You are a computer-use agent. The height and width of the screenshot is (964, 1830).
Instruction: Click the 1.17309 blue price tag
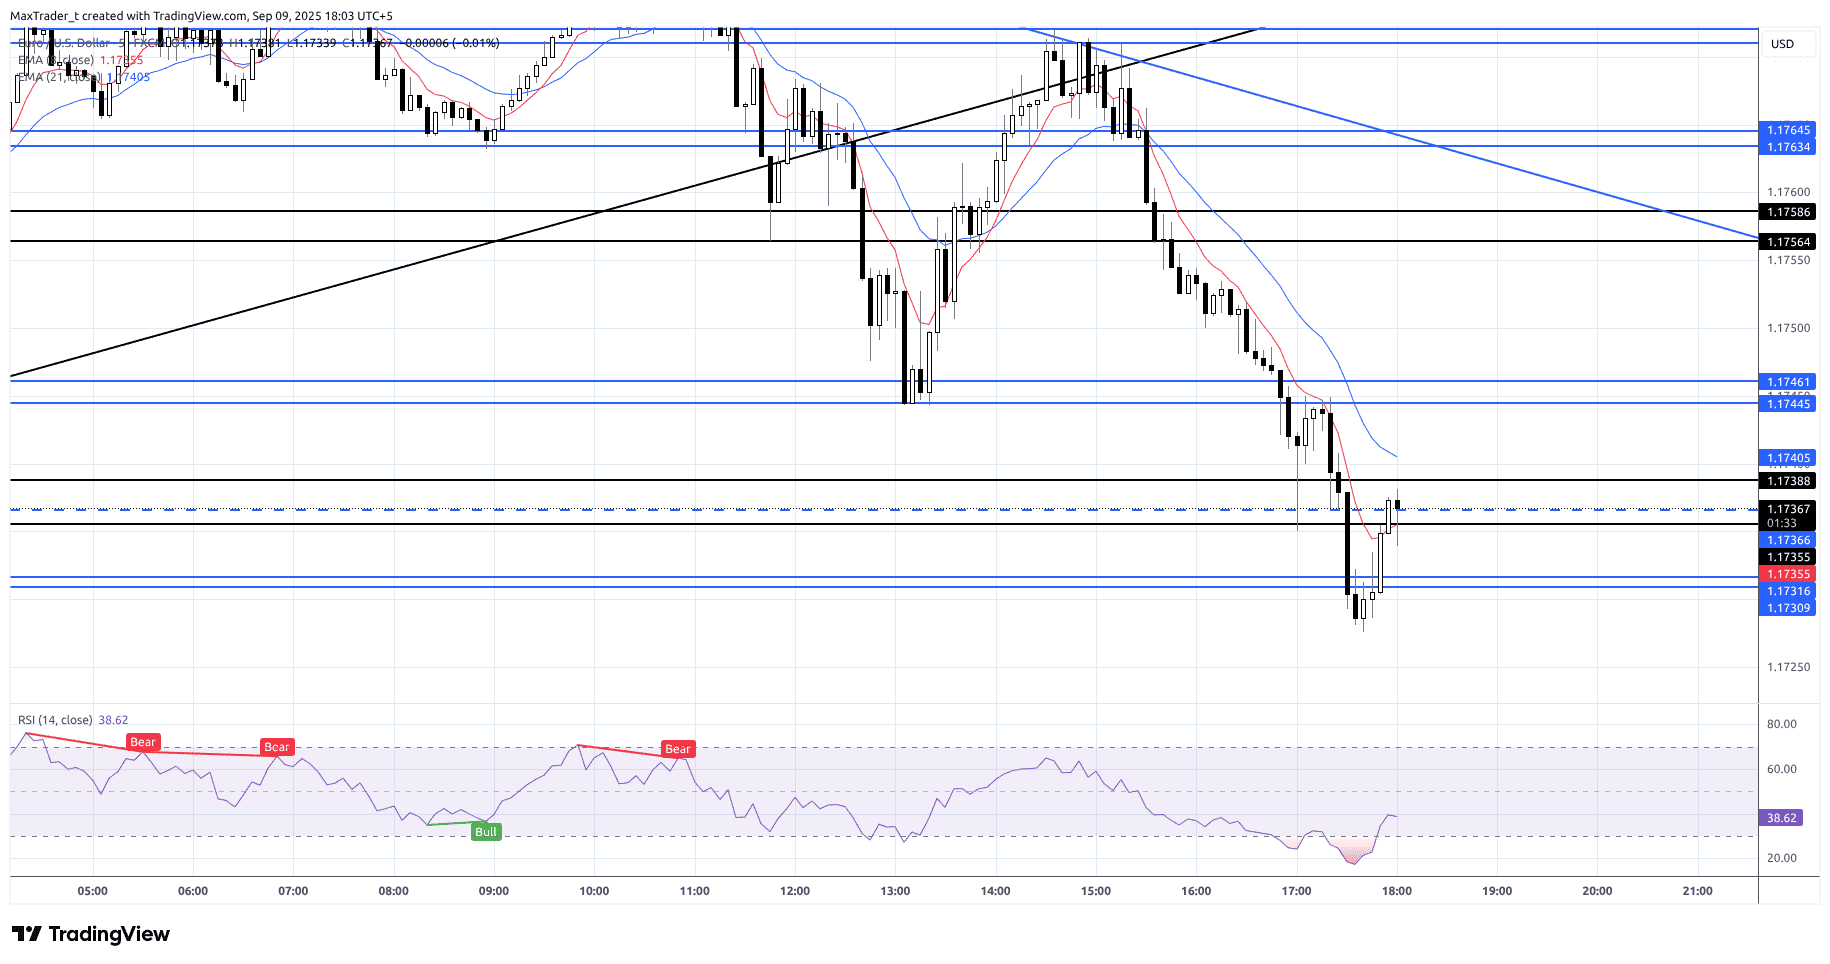click(1787, 608)
